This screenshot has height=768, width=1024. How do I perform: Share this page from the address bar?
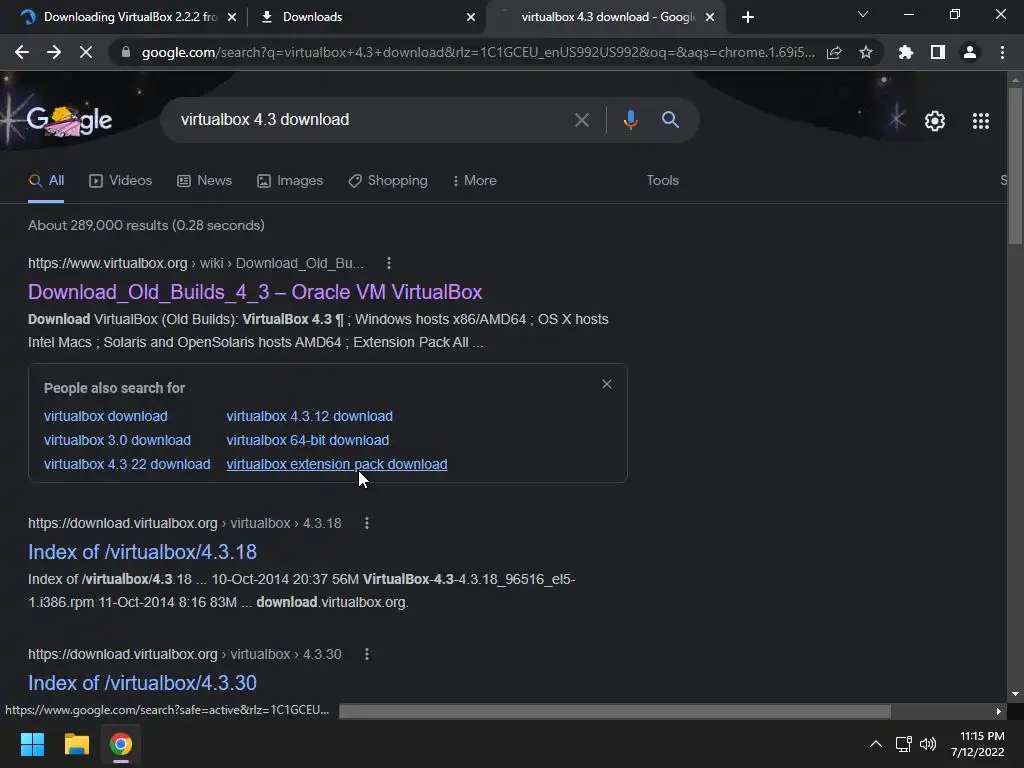pyautogui.click(x=834, y=52)
